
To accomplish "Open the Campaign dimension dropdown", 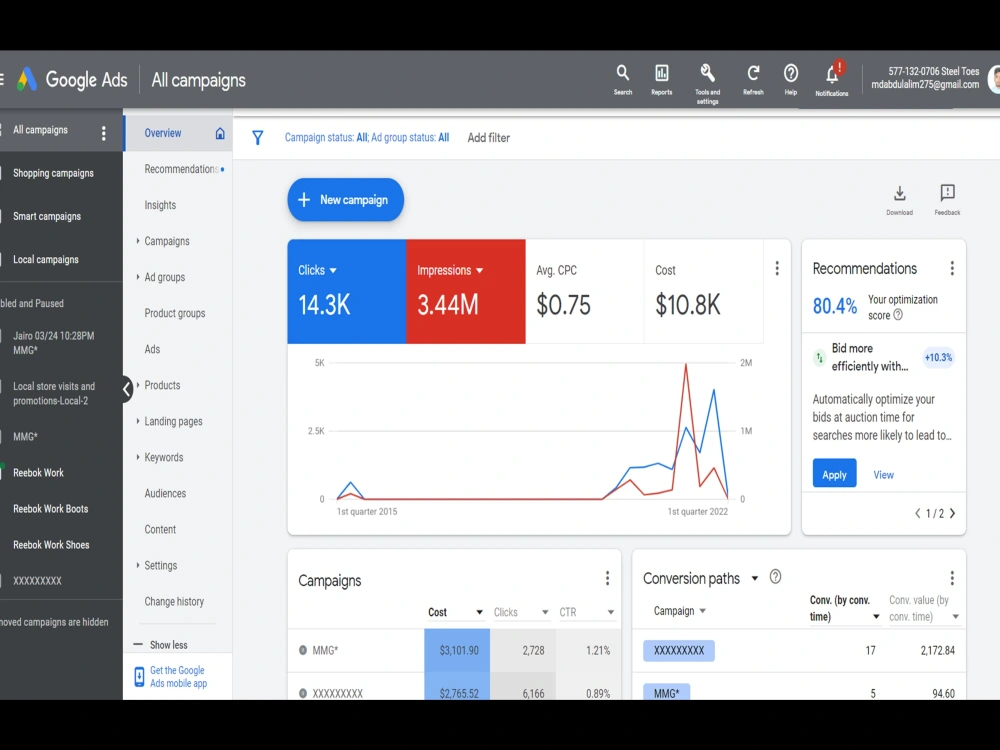I will coord(680,611).
